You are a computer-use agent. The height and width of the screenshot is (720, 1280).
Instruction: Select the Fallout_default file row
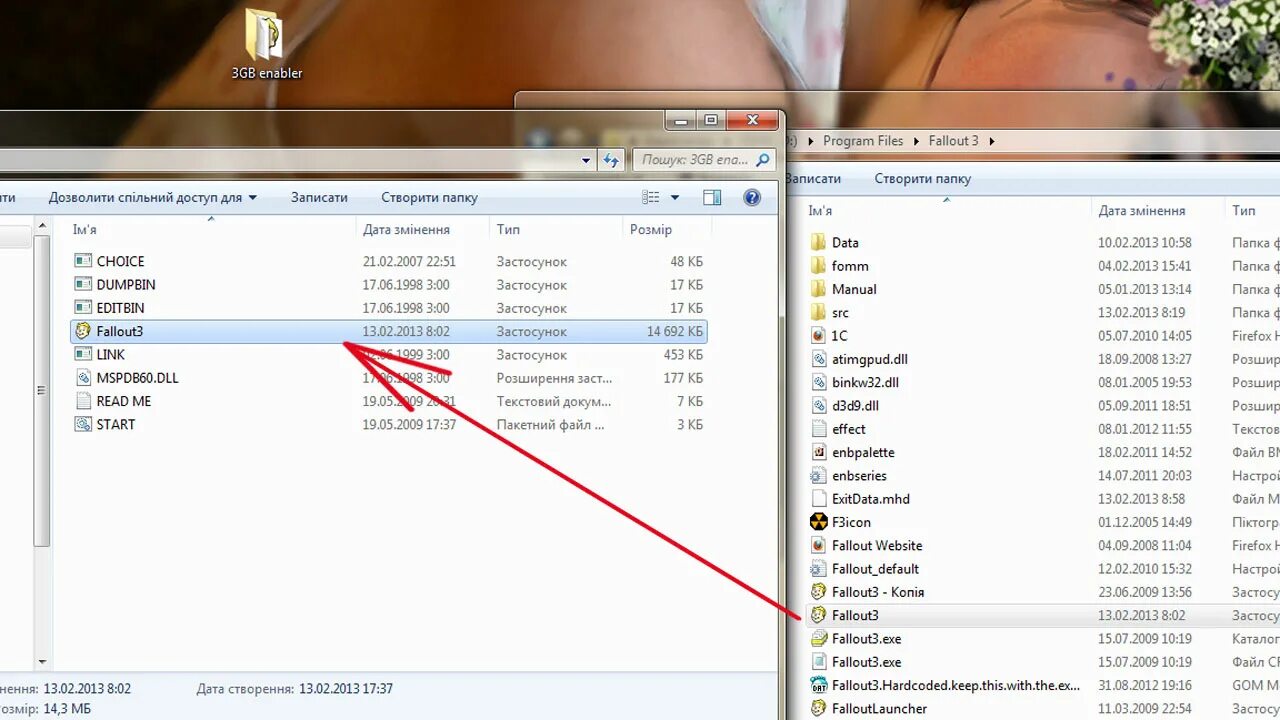click(x=1042, y=569)
